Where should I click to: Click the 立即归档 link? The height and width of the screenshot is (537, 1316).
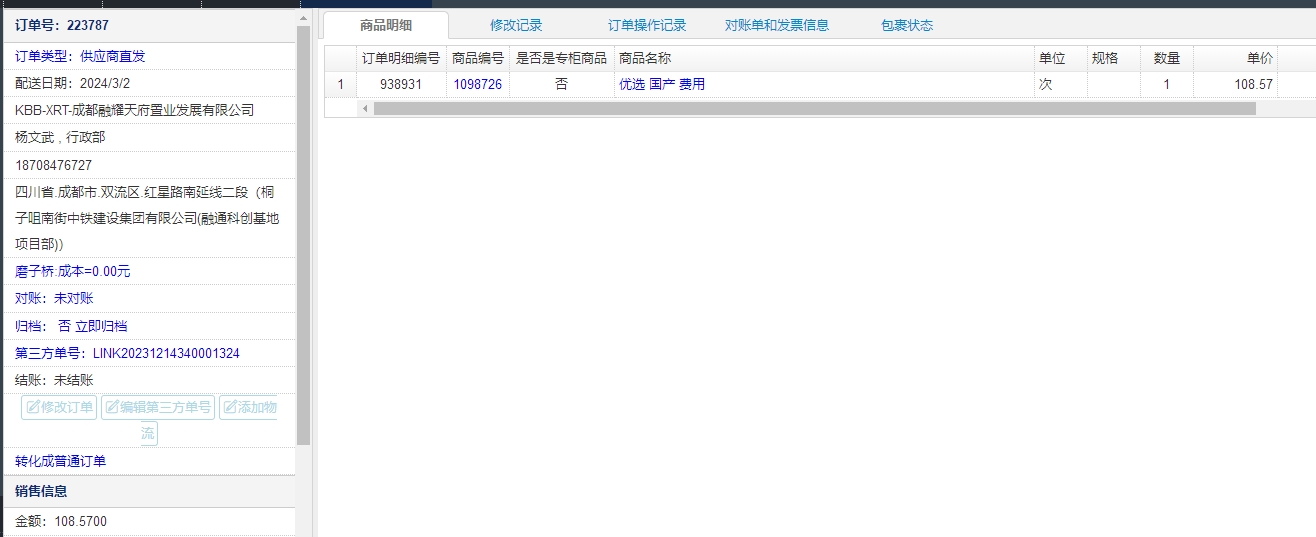101,326
